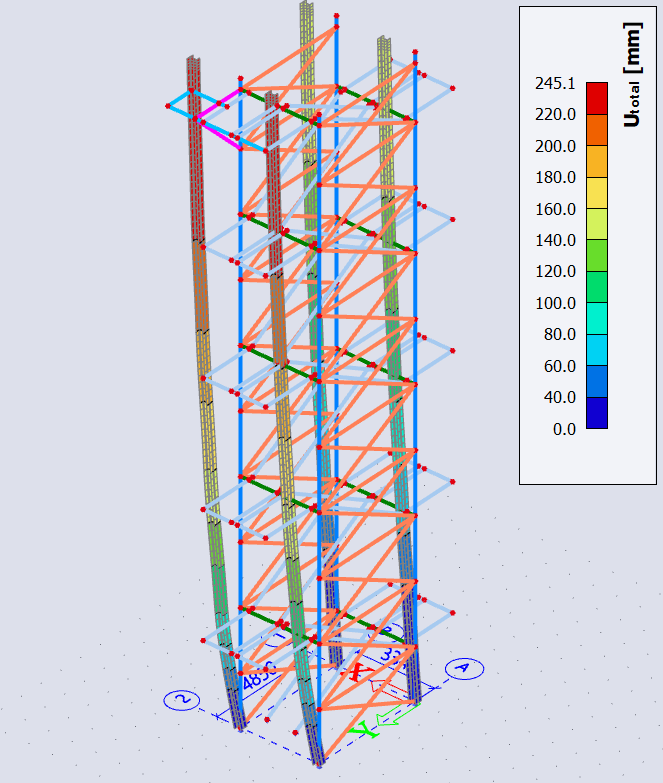Screen dimensions: 663x783
Task: Select the dark blue lowest legend swatch
Action: (596, 413)
